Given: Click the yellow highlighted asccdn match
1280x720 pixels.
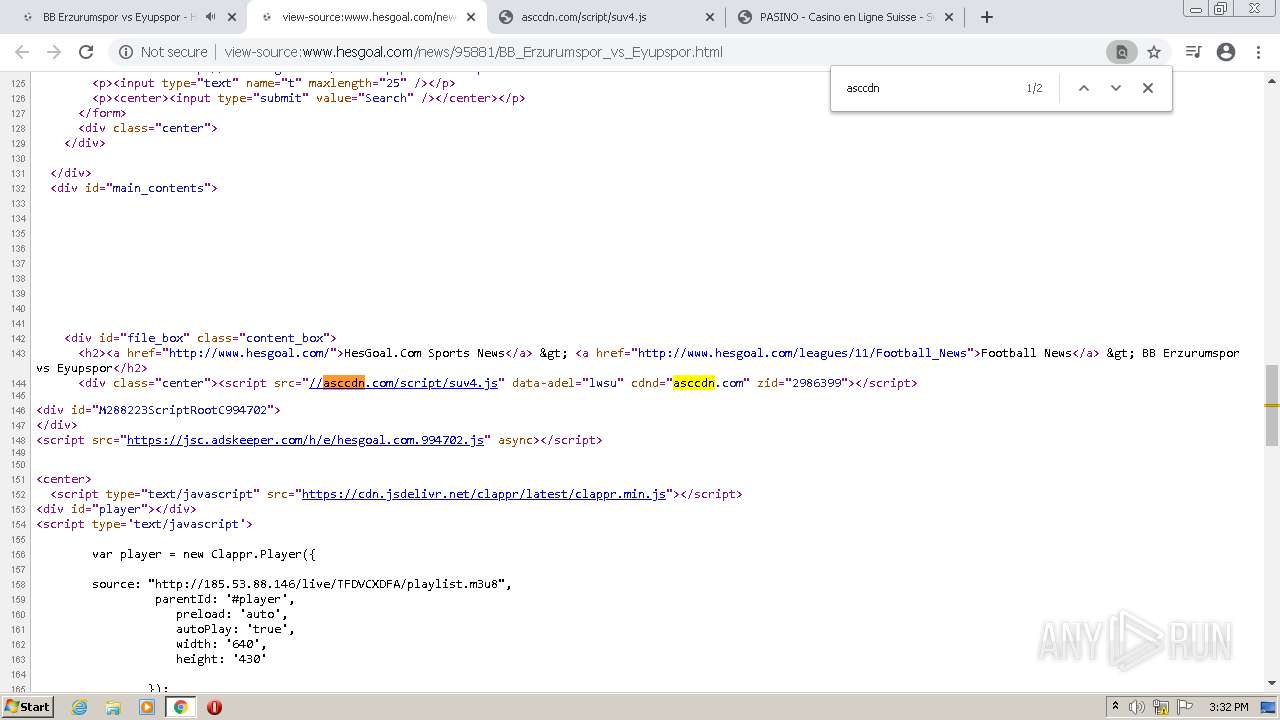Looking at the screenshot, I should point(694,383).
